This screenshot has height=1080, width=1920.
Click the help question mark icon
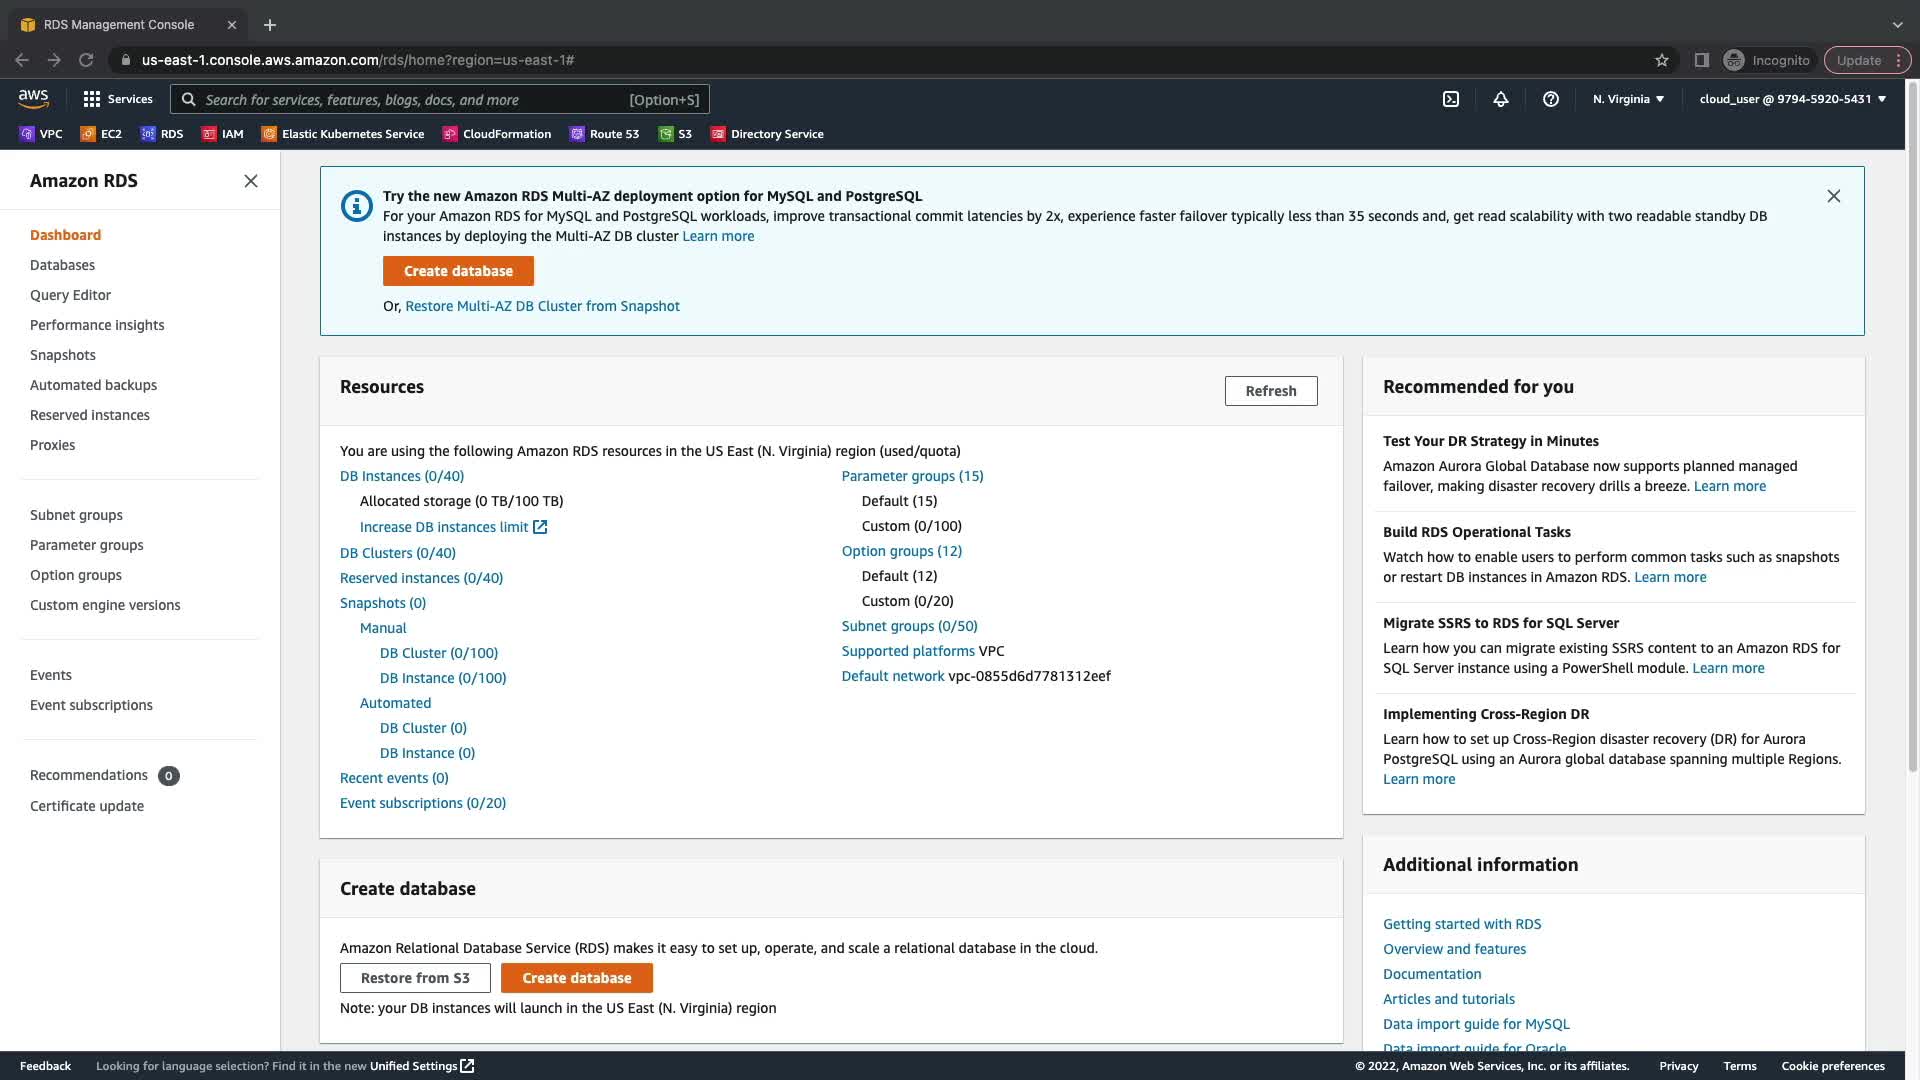[1550, 99]
